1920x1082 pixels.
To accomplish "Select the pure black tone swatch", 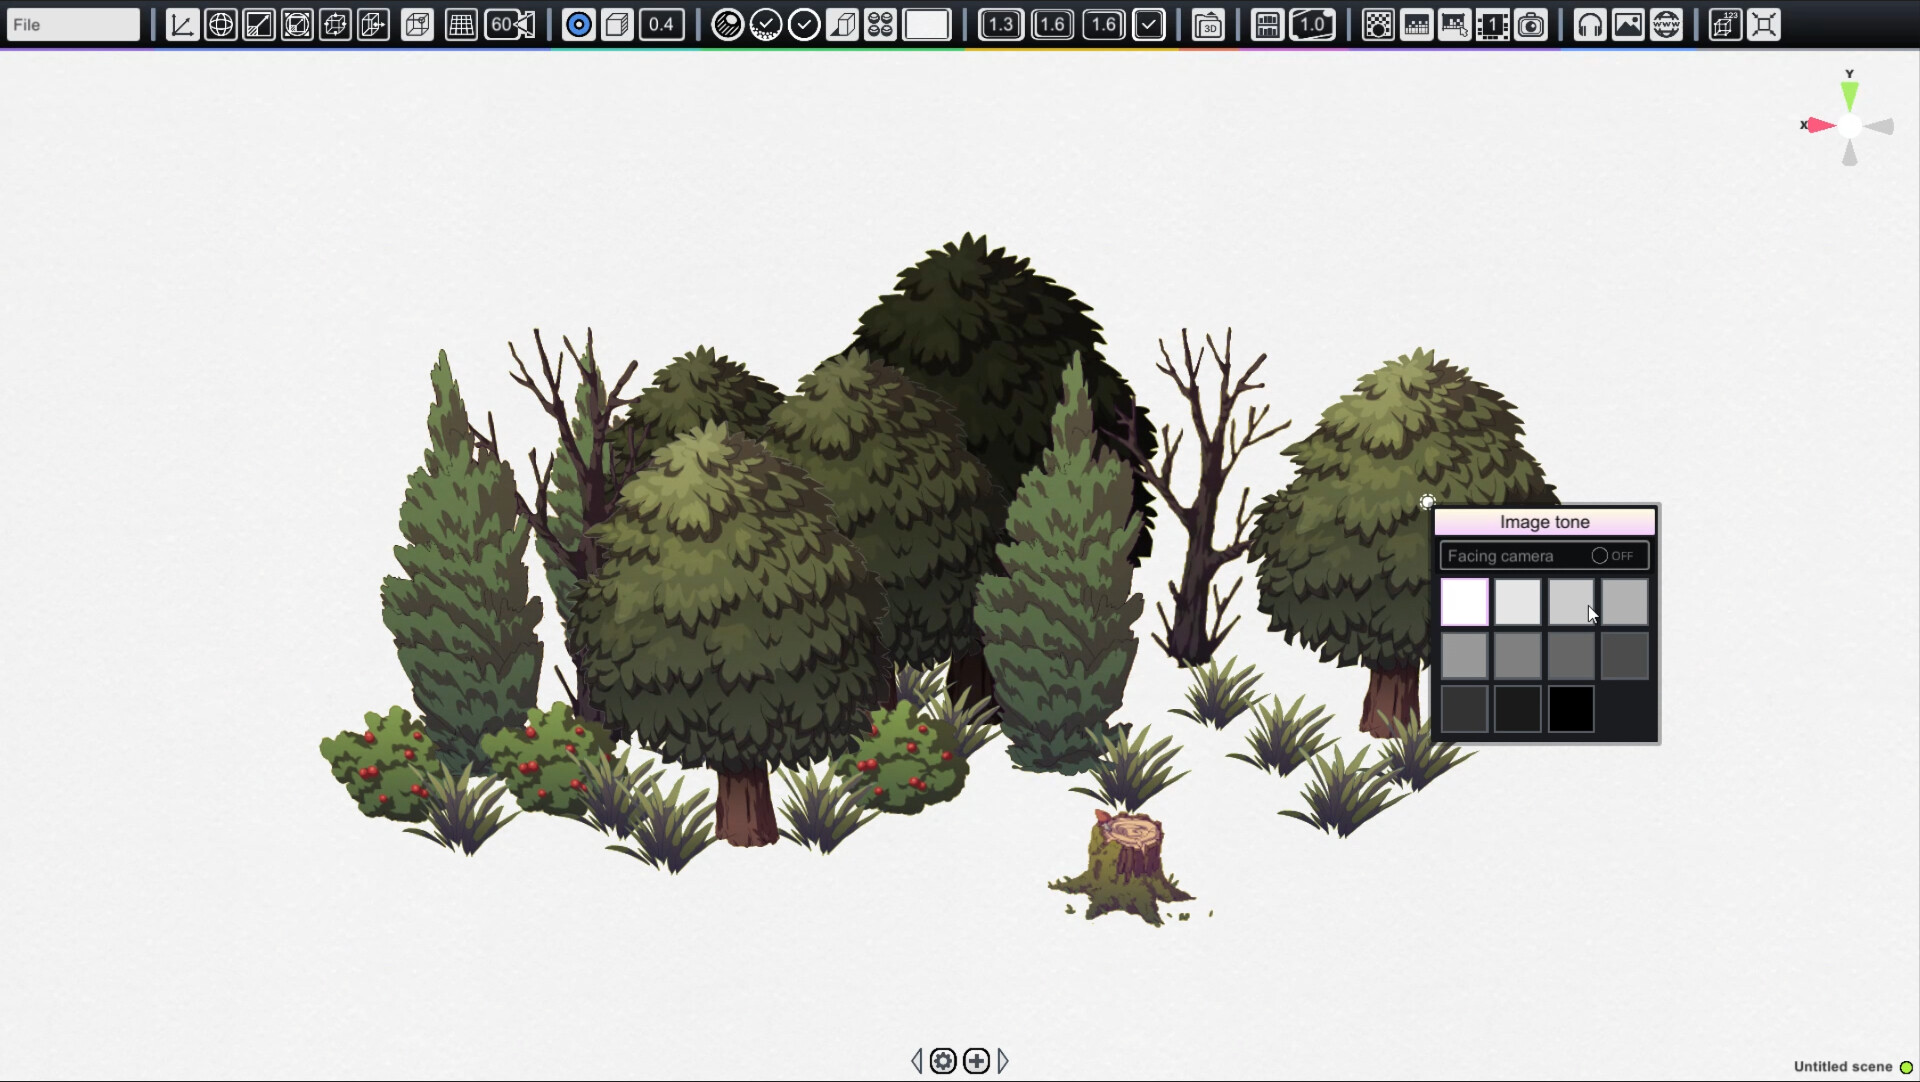I will click(1570, 709).
